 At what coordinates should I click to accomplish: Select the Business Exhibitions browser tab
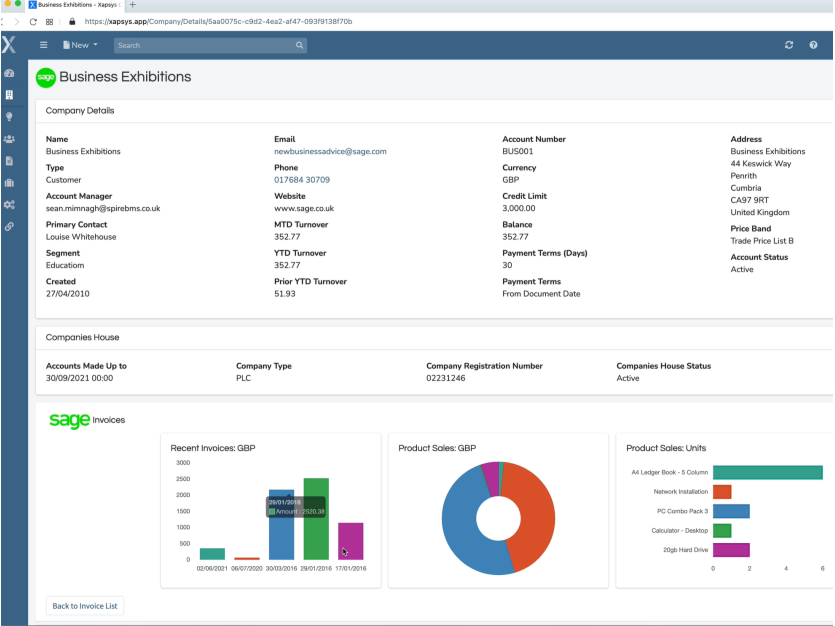pos(76,5)
